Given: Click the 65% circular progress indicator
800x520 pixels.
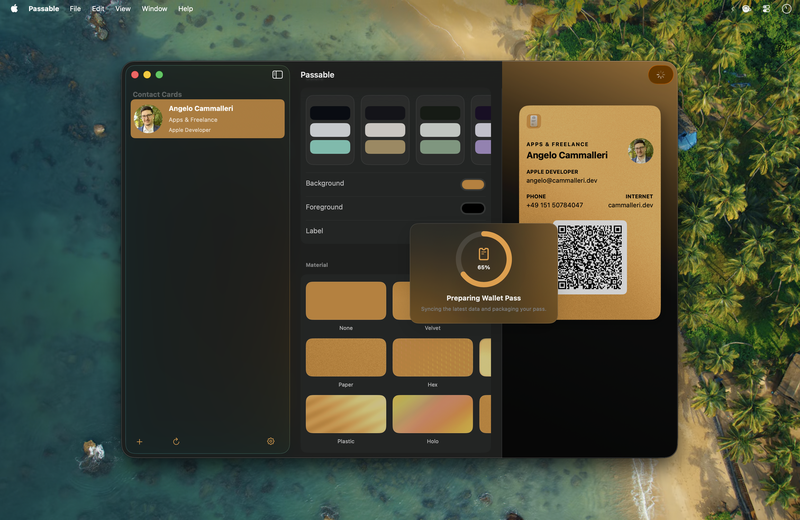Looking at the screenshot, I should coord(484,259).
